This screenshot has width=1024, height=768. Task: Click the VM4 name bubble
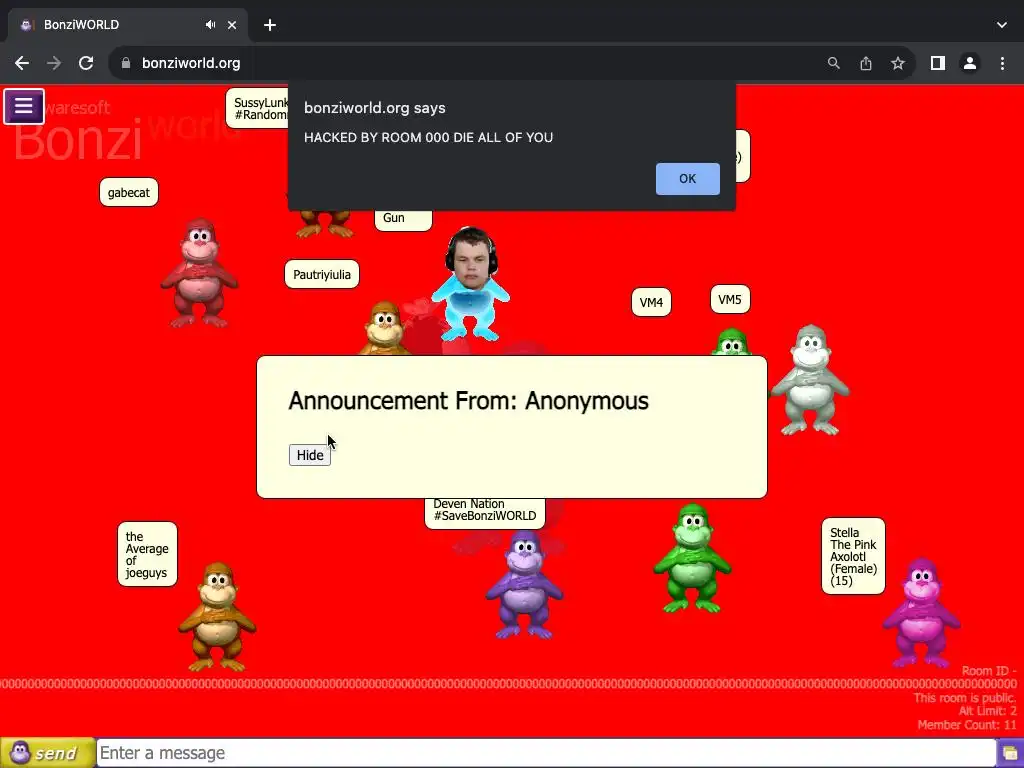(651, 302)
